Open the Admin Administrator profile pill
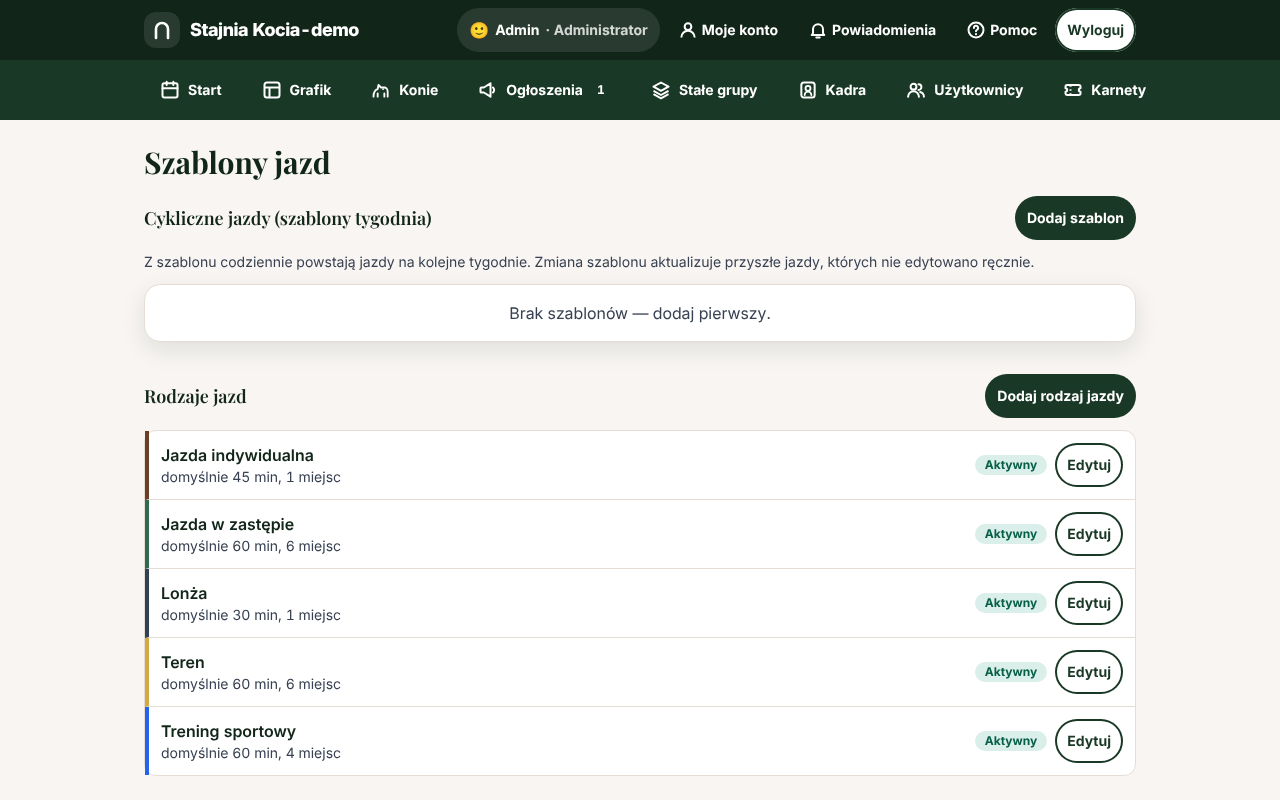1280x800 pixels. [x=558, y=30]
